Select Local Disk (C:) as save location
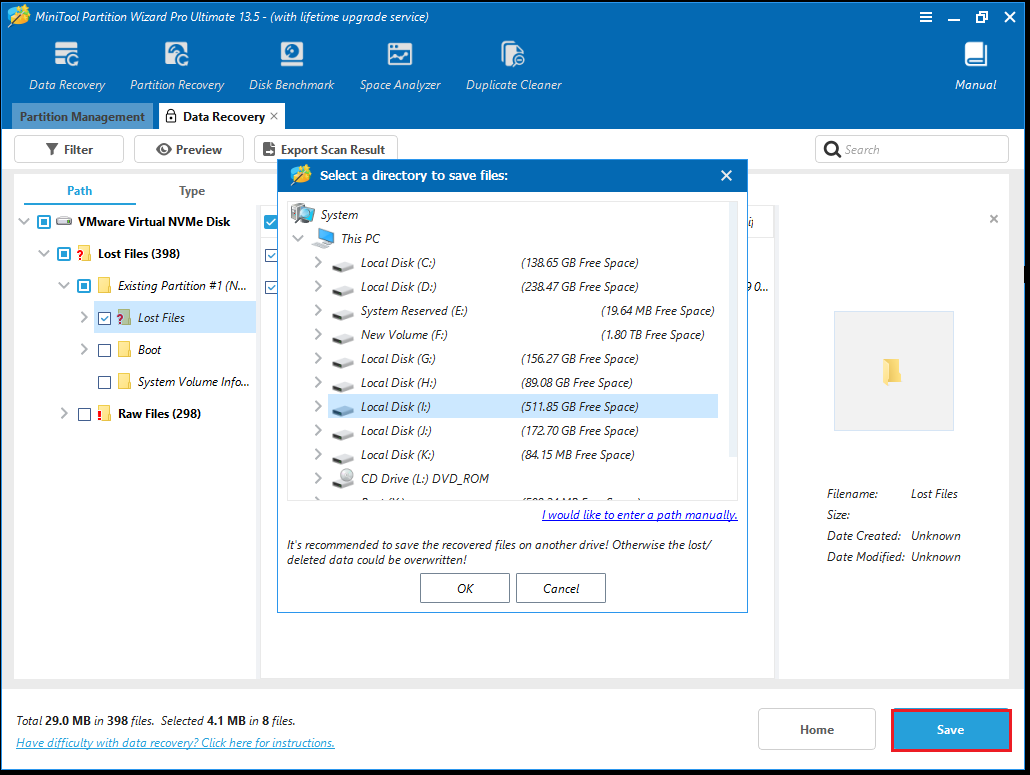Viewport: 1030px width, 775px height. [x=523, y=263]
